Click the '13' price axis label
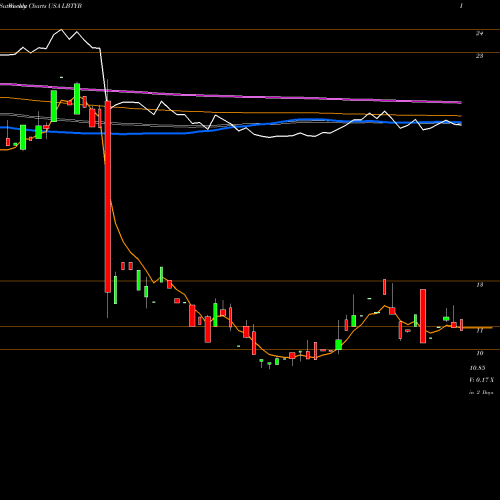500x500 pixels. [x=480, y=285]
